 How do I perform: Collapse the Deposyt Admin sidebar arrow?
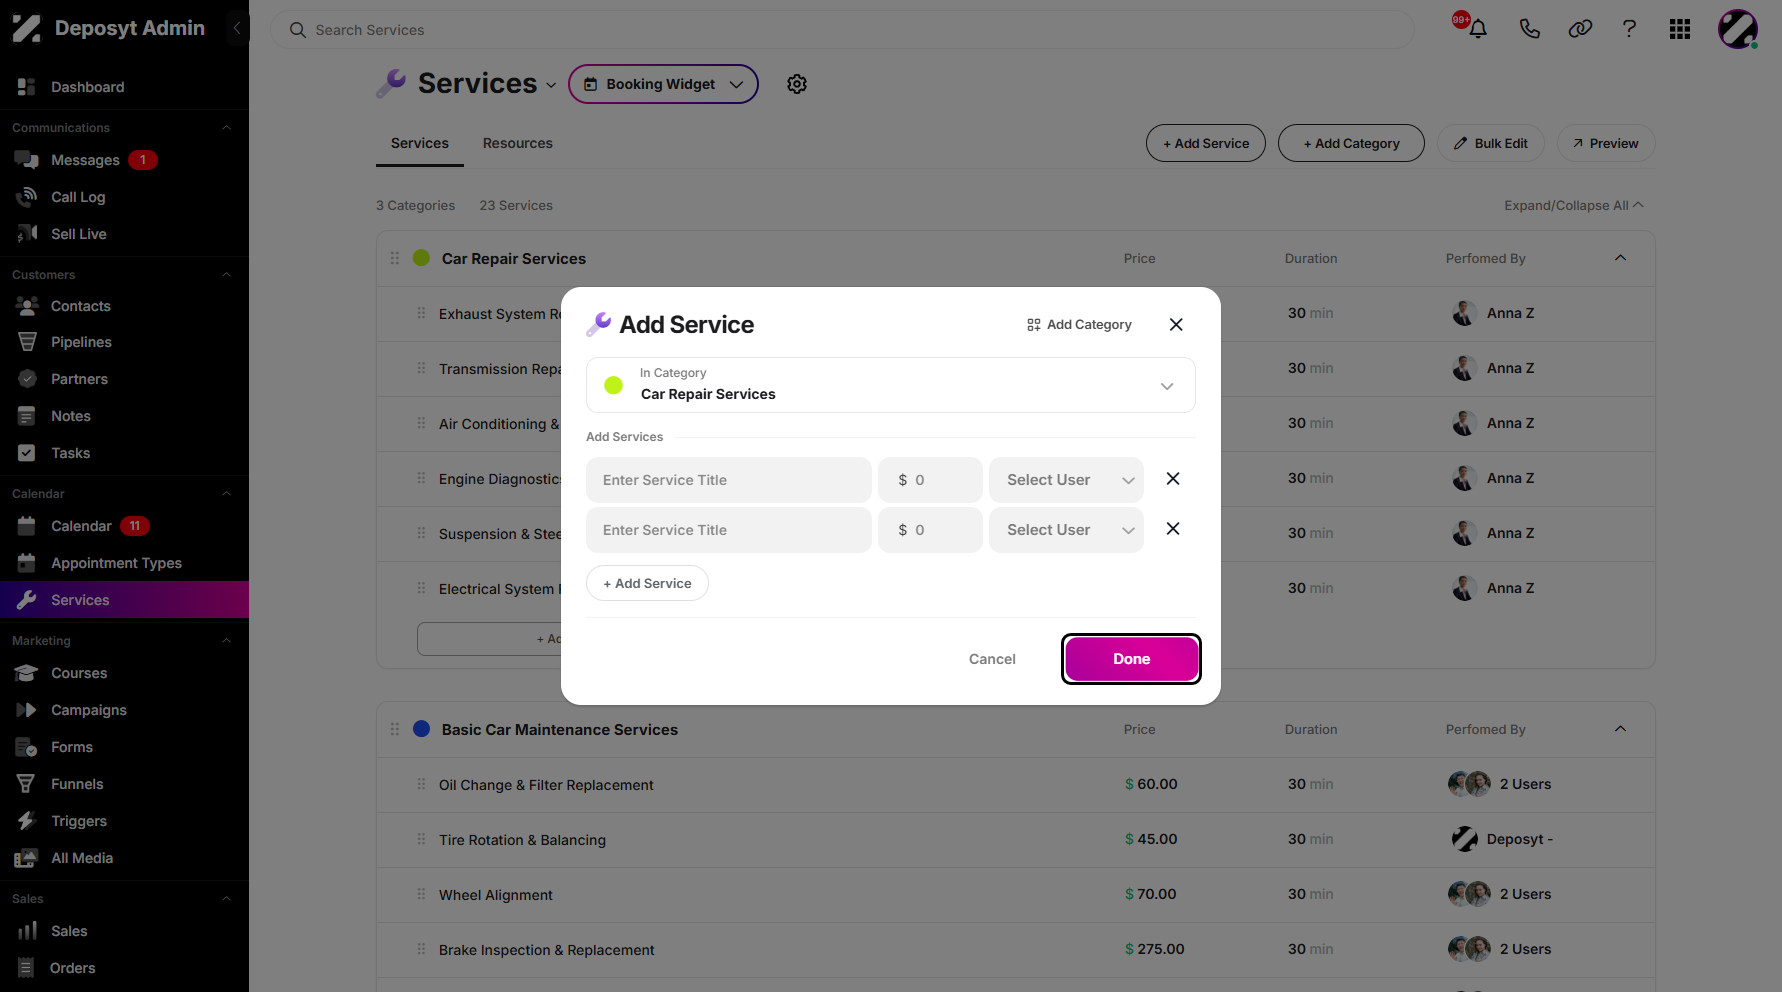point(237,28)
